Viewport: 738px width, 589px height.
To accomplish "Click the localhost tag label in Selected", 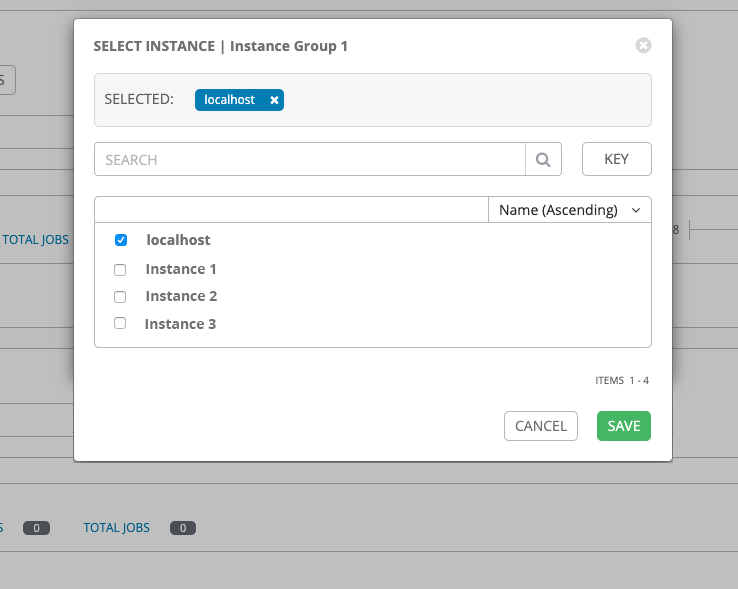I will click(230, 100).
